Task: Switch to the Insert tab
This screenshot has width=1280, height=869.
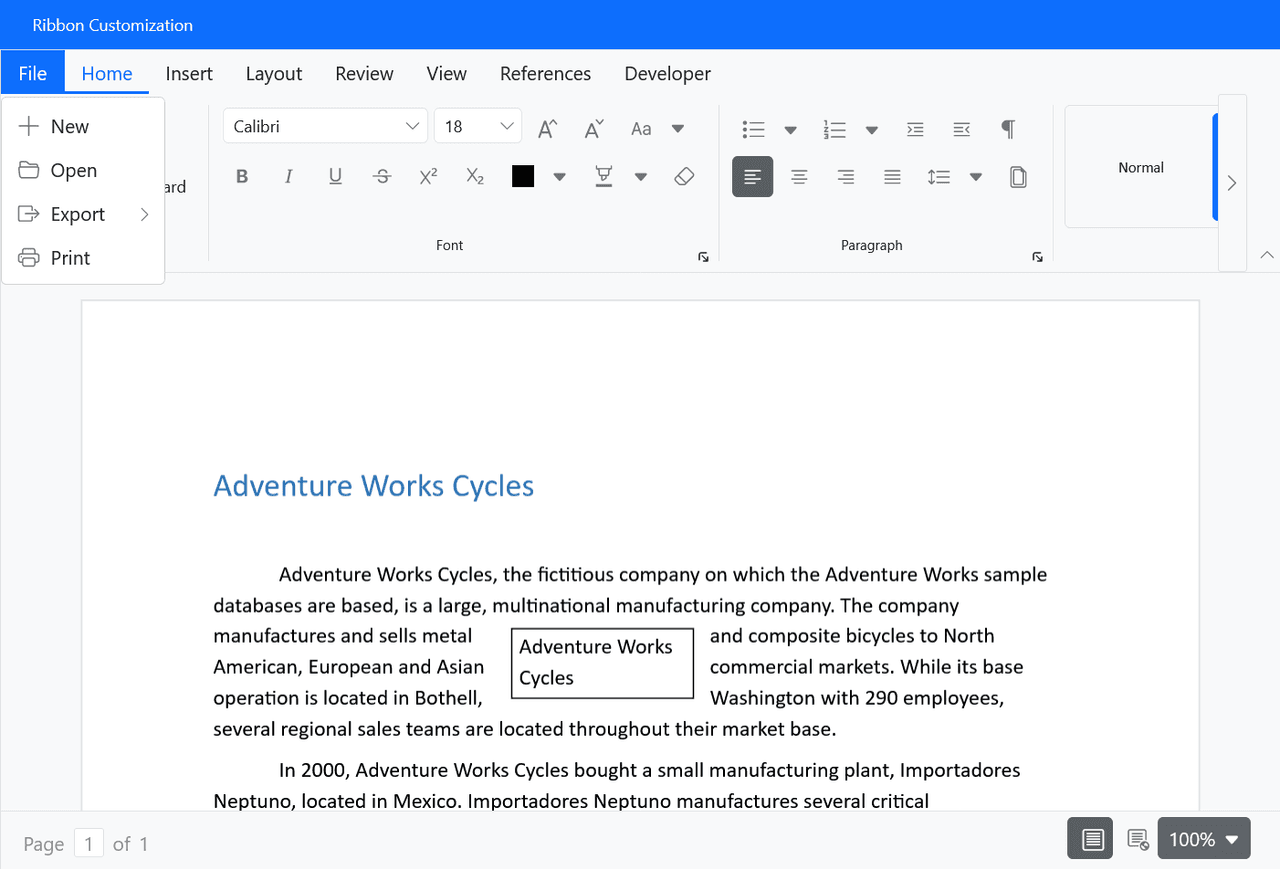Action: 189,73
